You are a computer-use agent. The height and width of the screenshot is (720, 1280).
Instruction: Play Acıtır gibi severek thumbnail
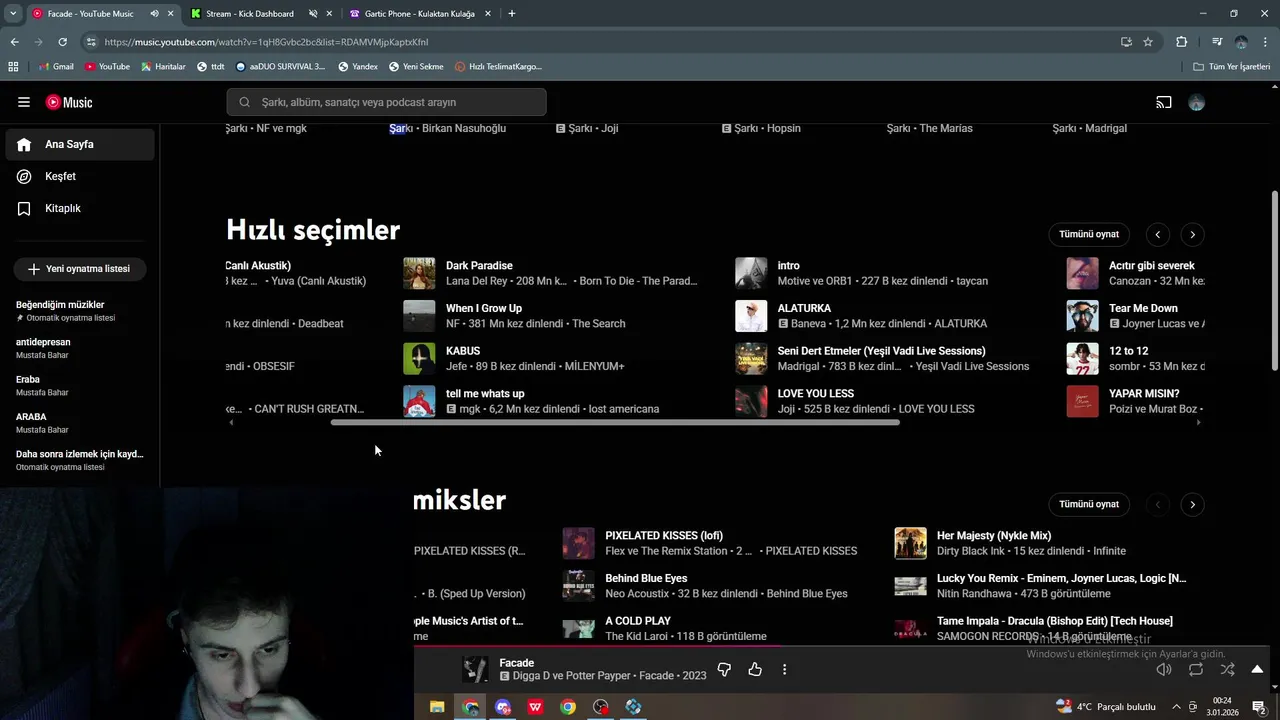tap(1082, 273)
